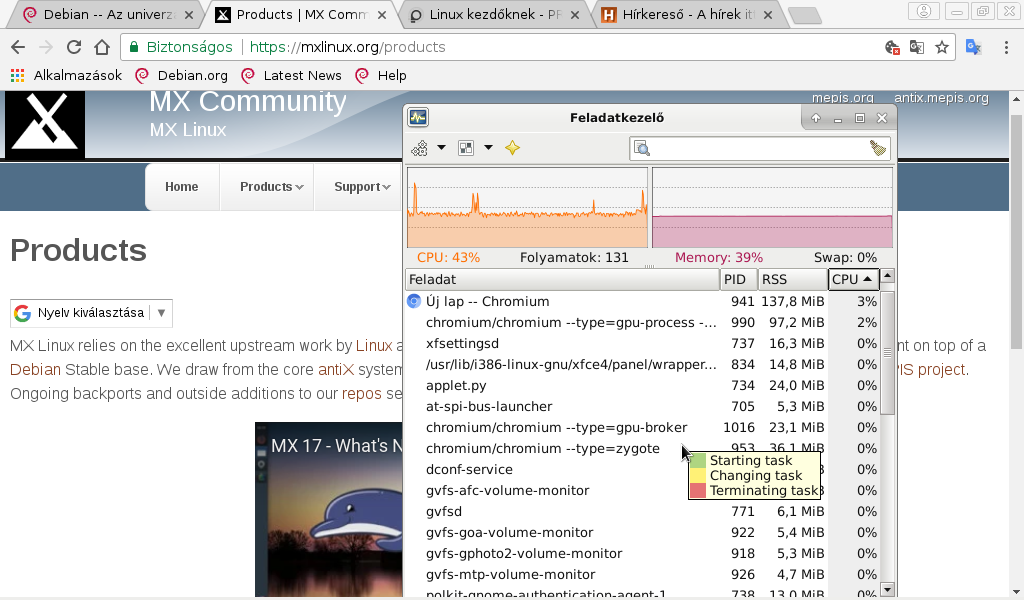Open Task Manager settings gear icon
Screen dimensions: 1024x600
(419, 148)
